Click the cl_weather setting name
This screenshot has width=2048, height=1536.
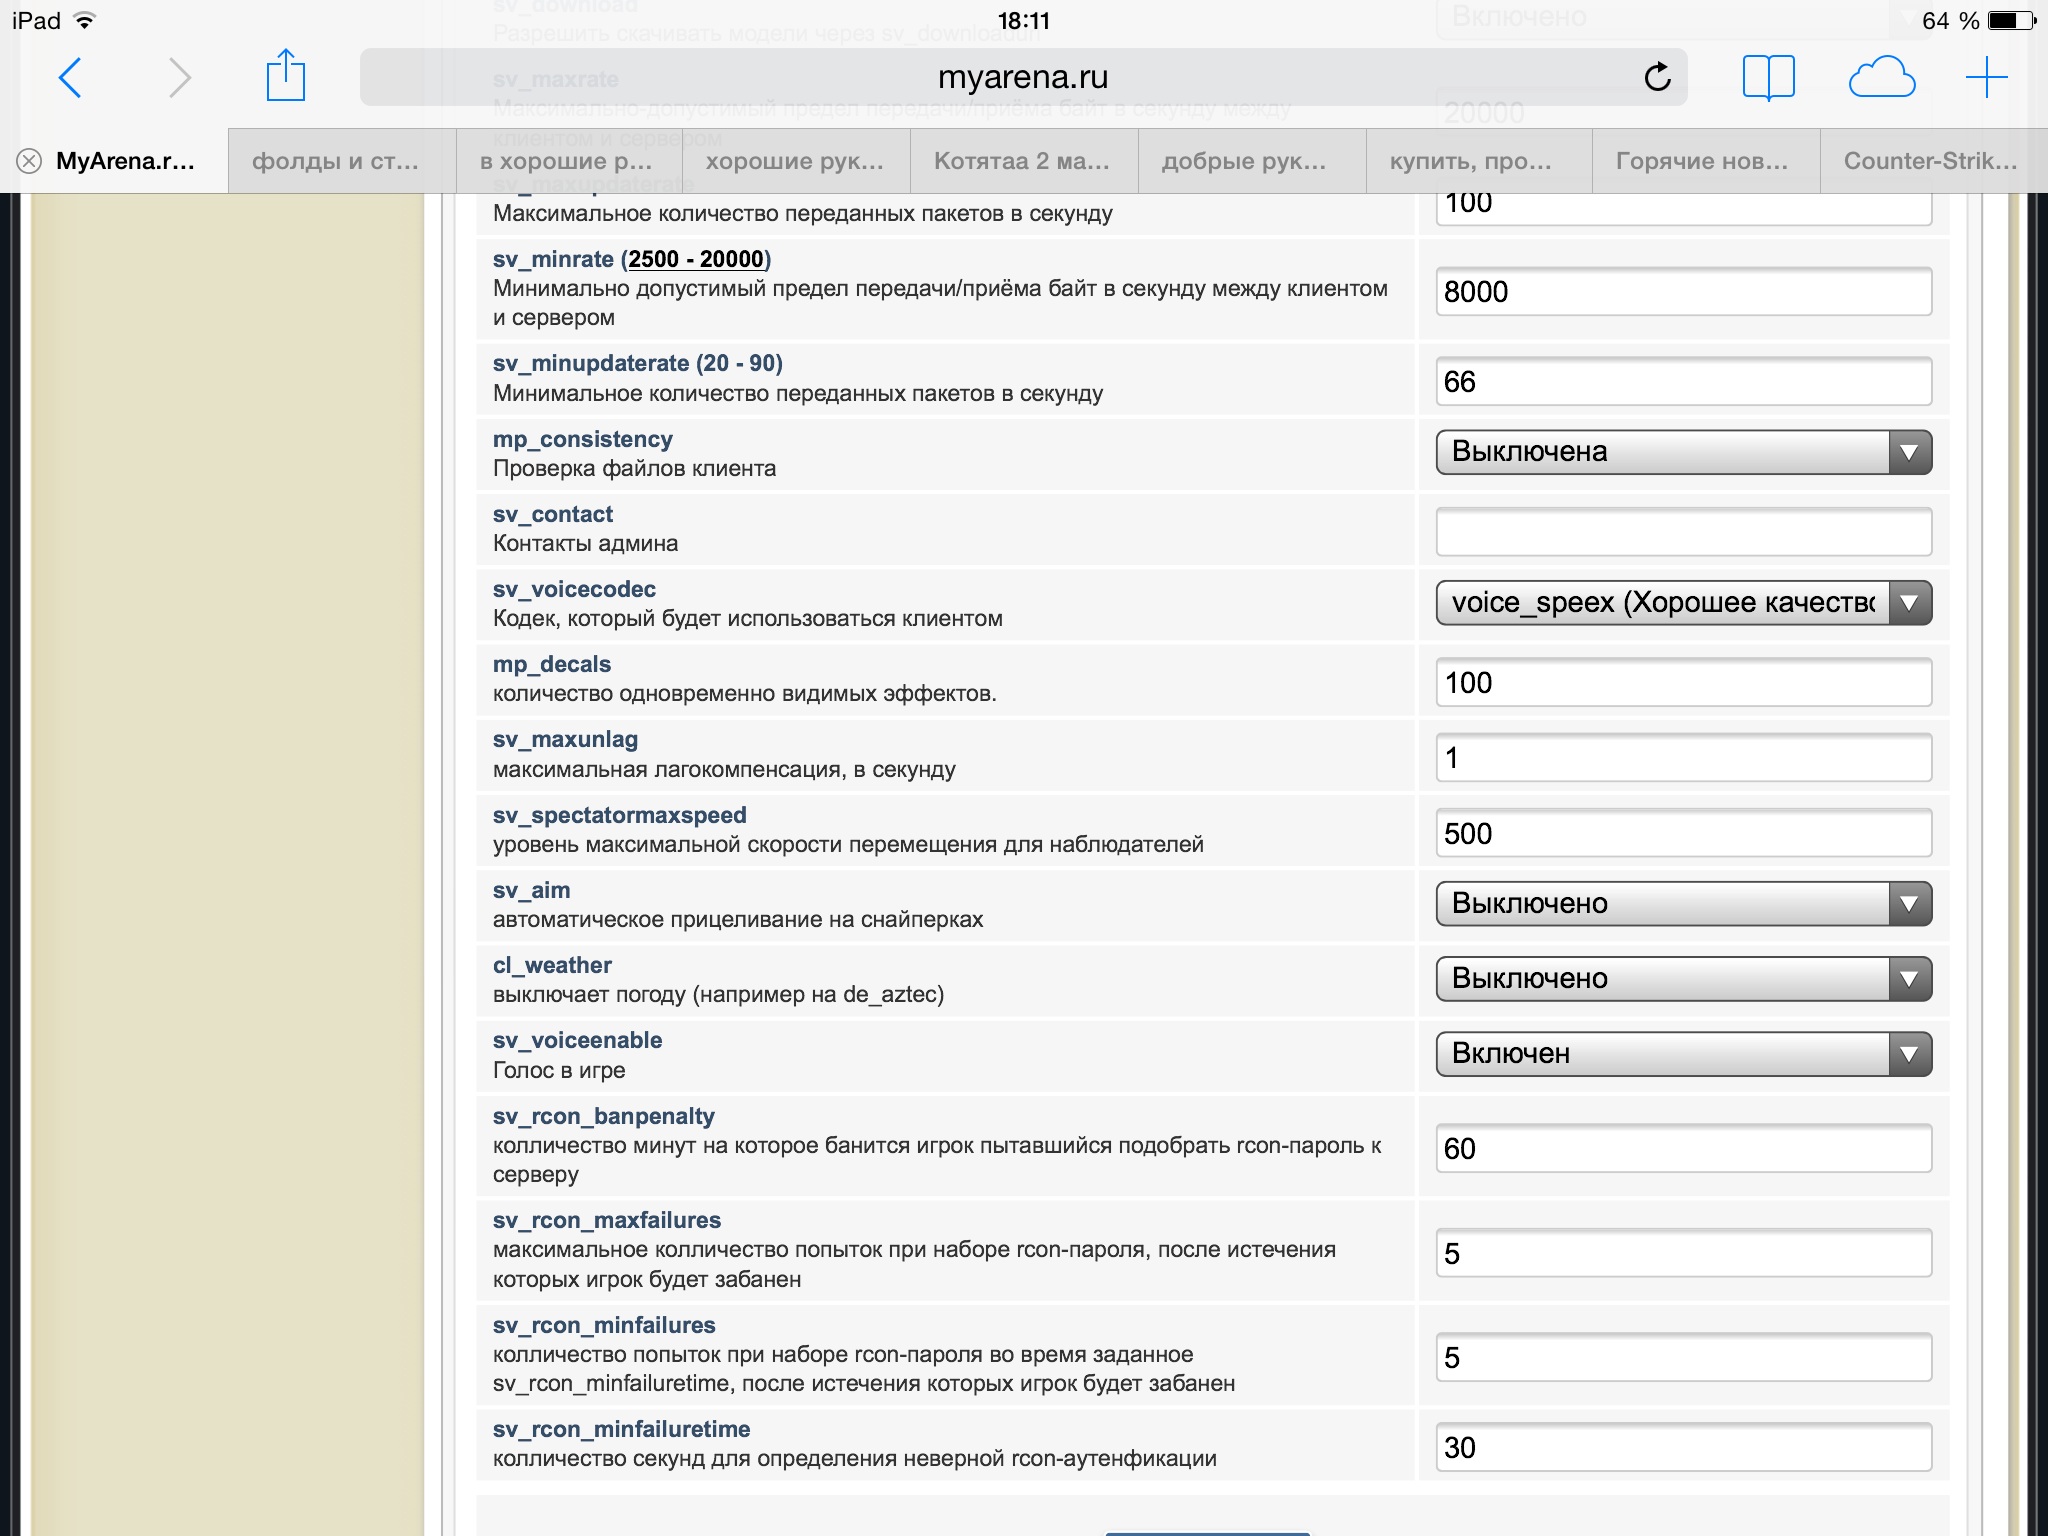(553, 965)
